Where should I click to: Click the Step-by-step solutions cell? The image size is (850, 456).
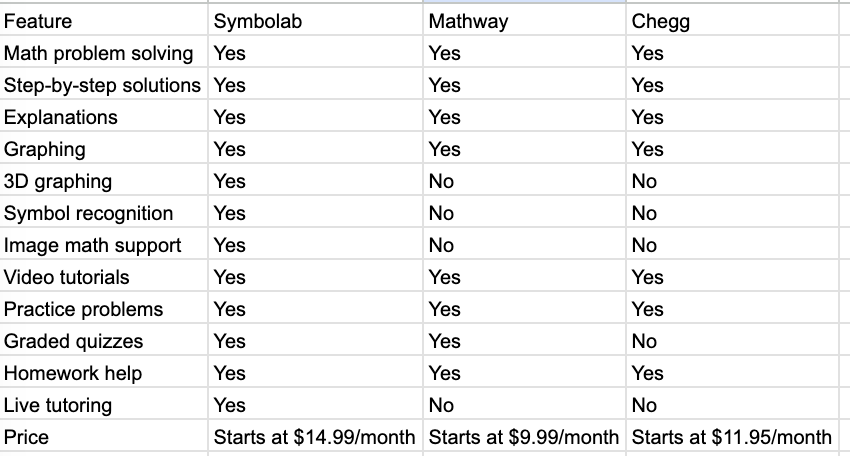102,85
